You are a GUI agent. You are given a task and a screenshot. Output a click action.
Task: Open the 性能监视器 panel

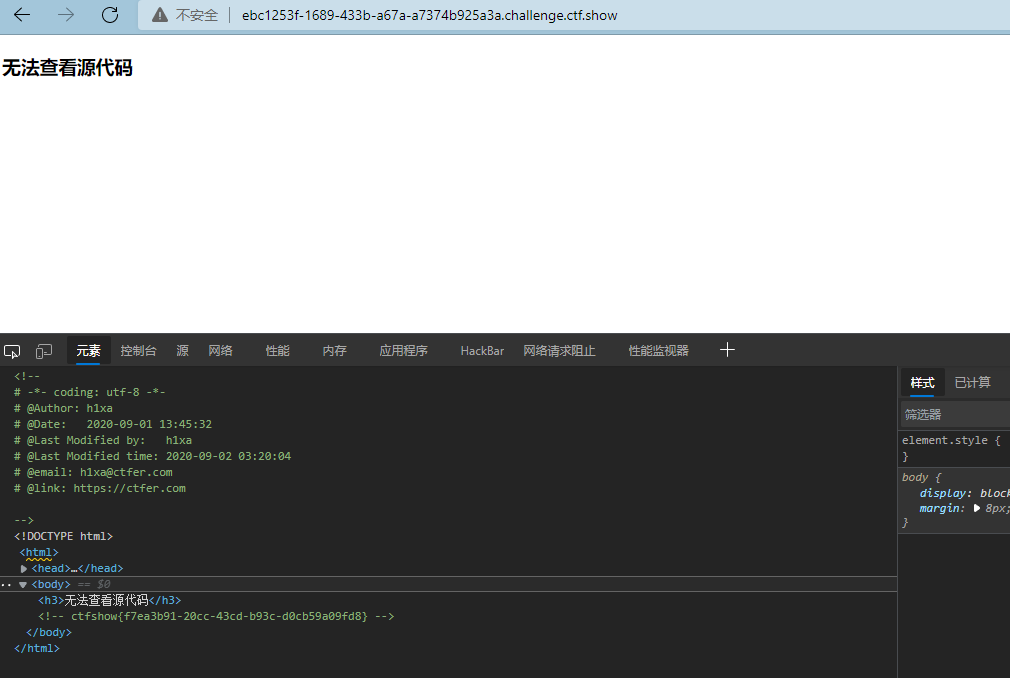[x=658, y=350]
